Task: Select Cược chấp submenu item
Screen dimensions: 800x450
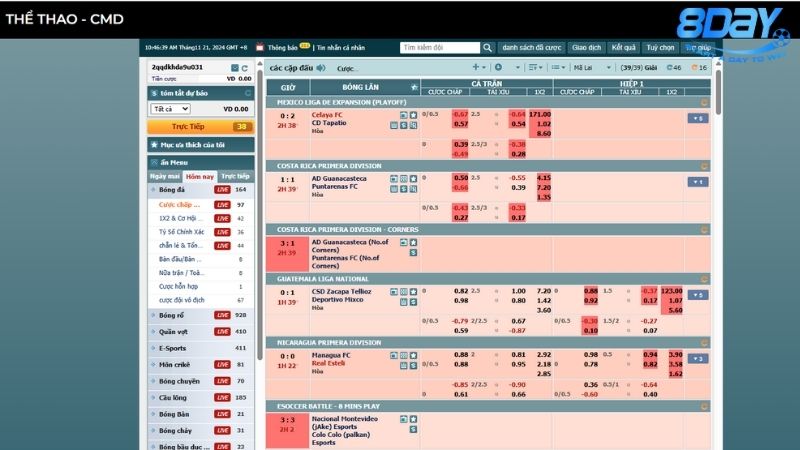Action: (x=201, y=205)
